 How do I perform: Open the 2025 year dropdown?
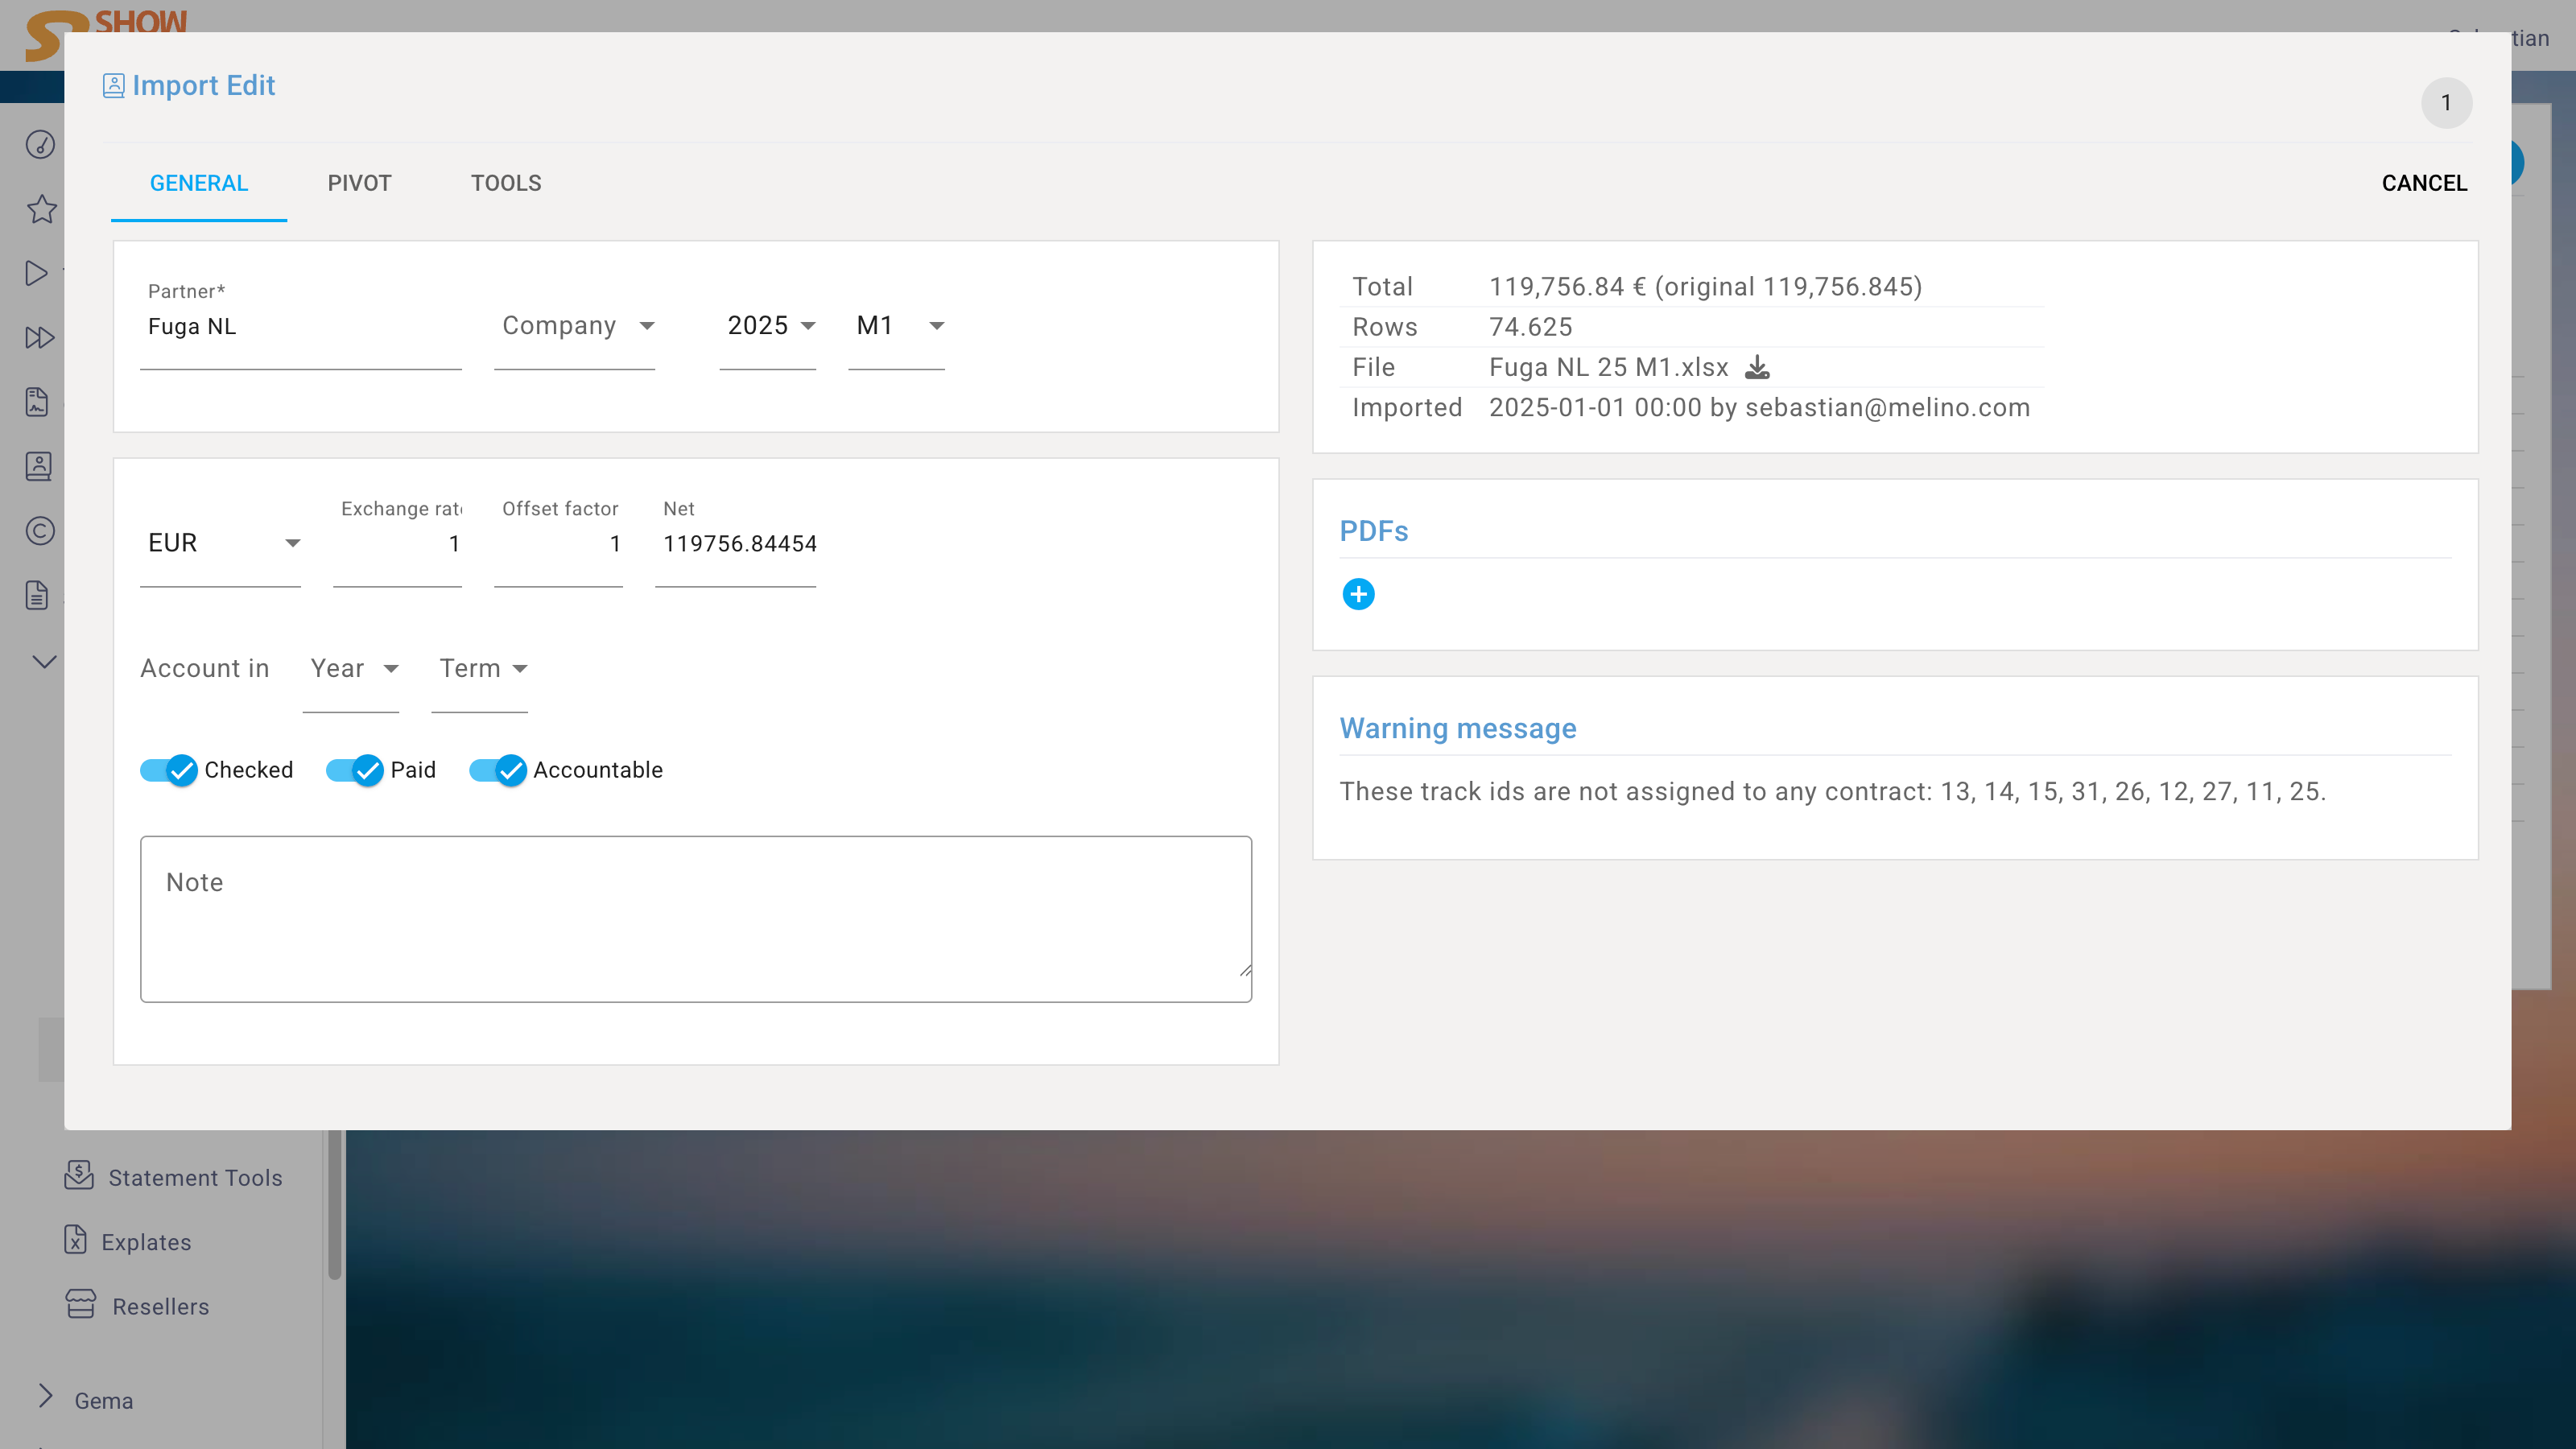pyautogui.click(x=769, y=326)
